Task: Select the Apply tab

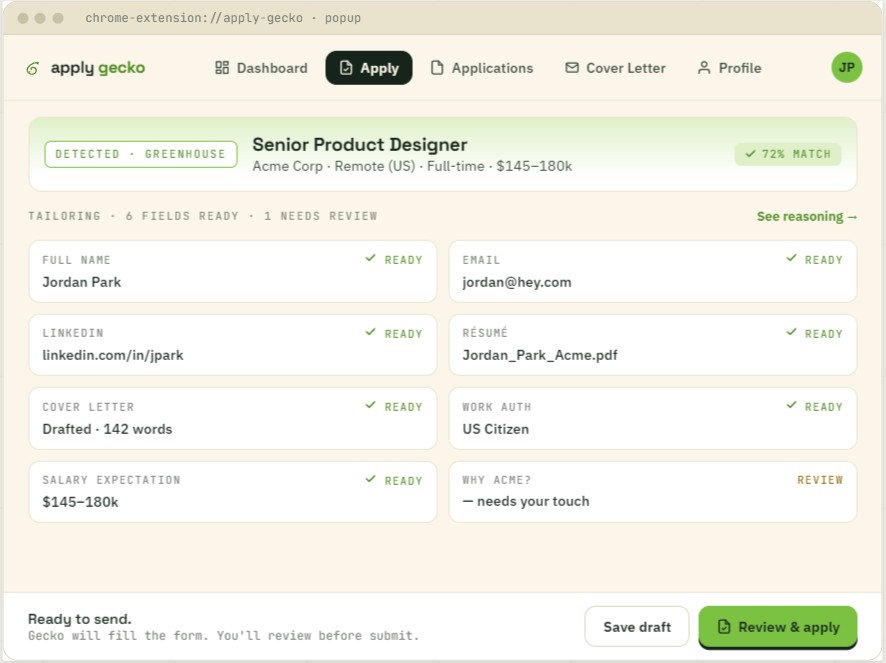Action: coord(369,68)
